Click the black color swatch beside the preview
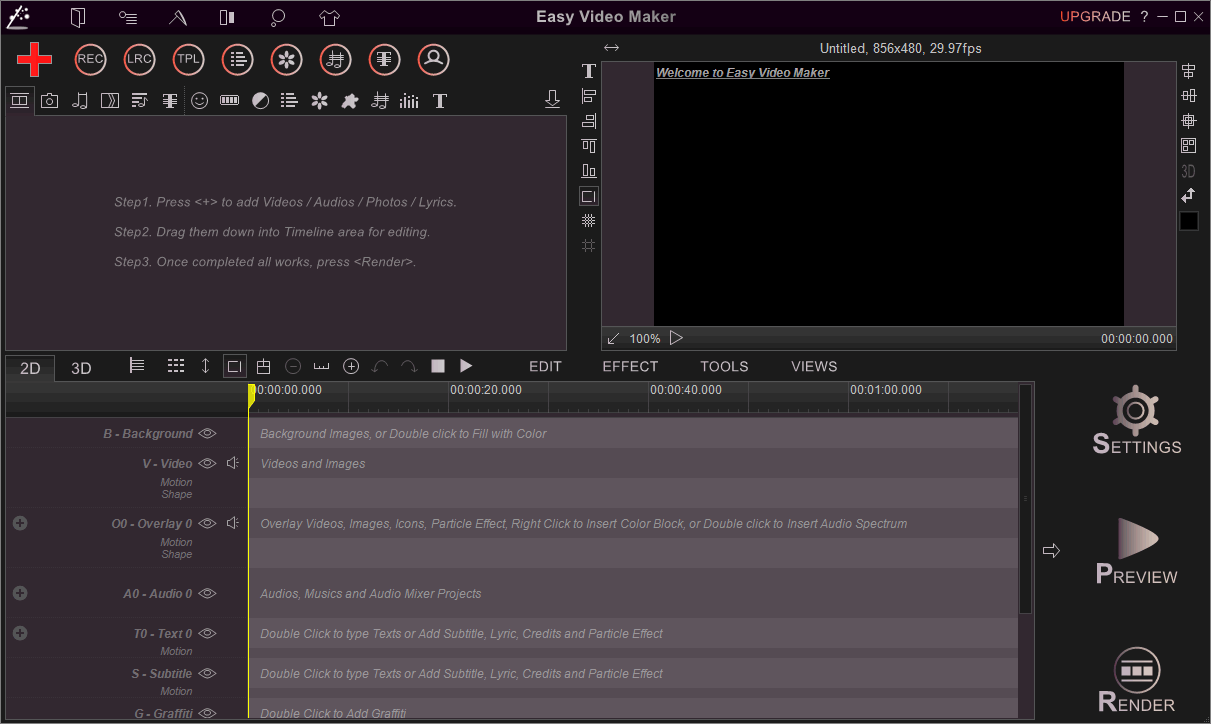Image resolution: width=1211 pixels, height=724 pixels. [1189, 220]
